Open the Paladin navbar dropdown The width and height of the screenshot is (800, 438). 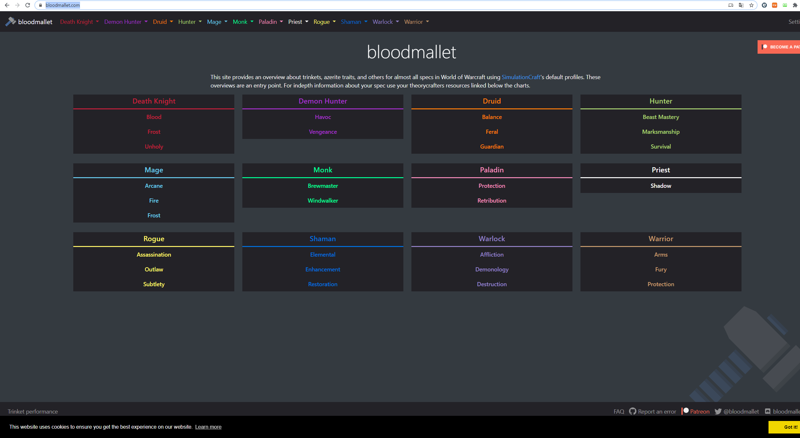(270, 22)
